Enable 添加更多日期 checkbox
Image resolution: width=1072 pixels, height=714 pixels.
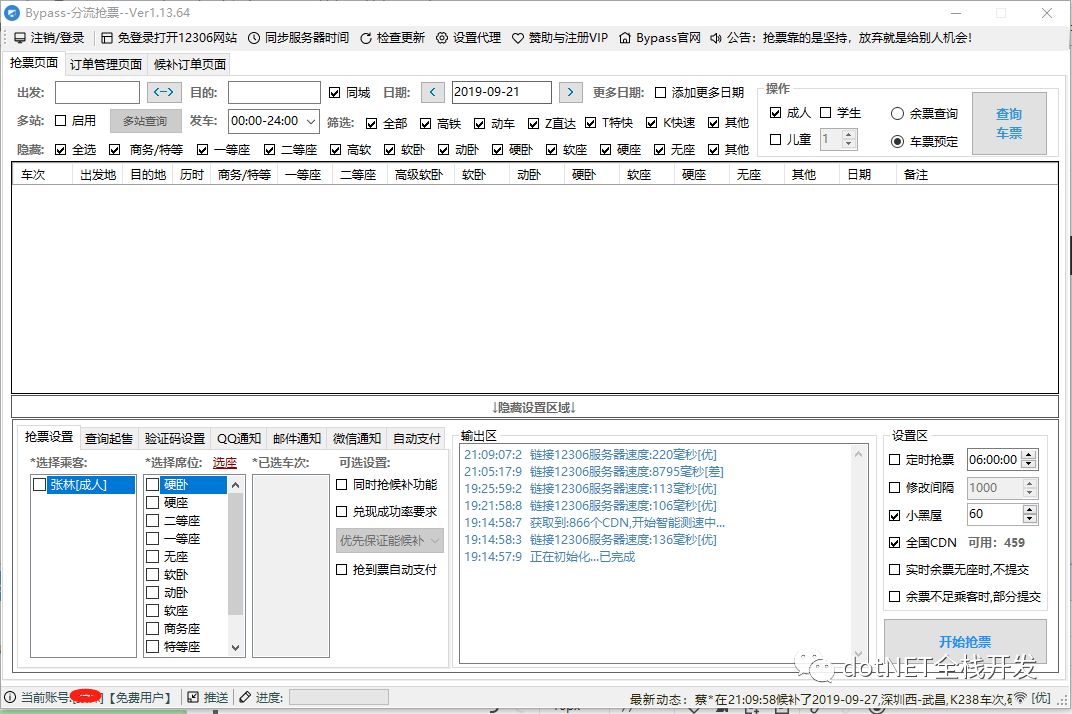[x=660, y=92]
